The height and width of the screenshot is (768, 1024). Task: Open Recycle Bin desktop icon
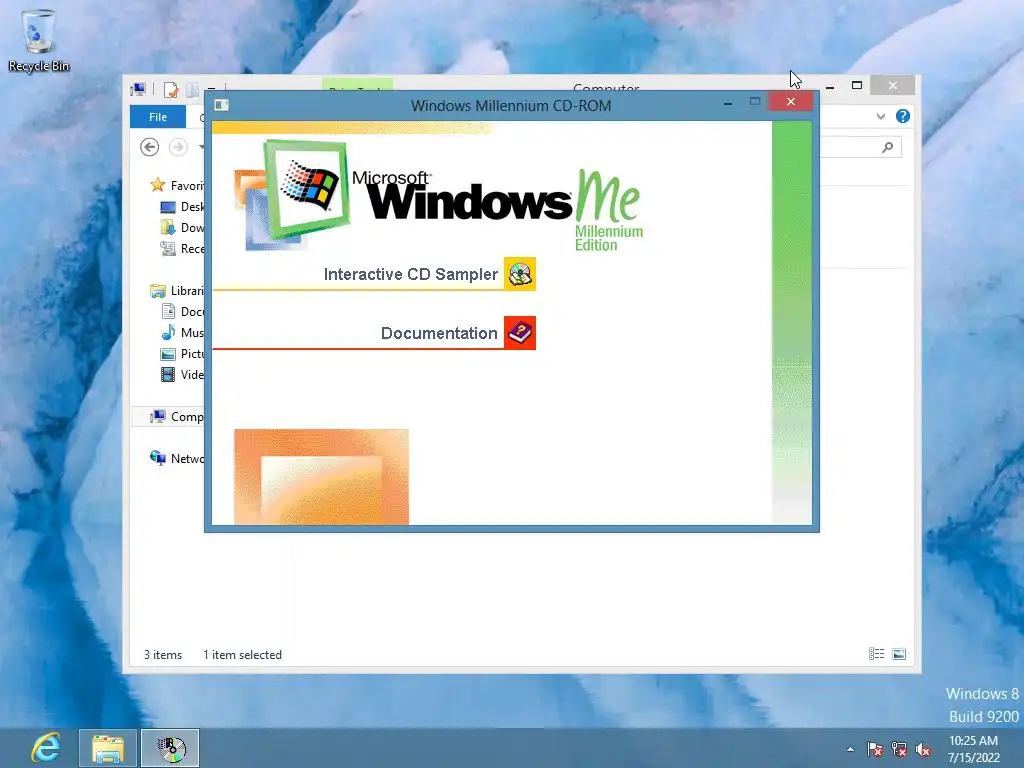[39, 40]
